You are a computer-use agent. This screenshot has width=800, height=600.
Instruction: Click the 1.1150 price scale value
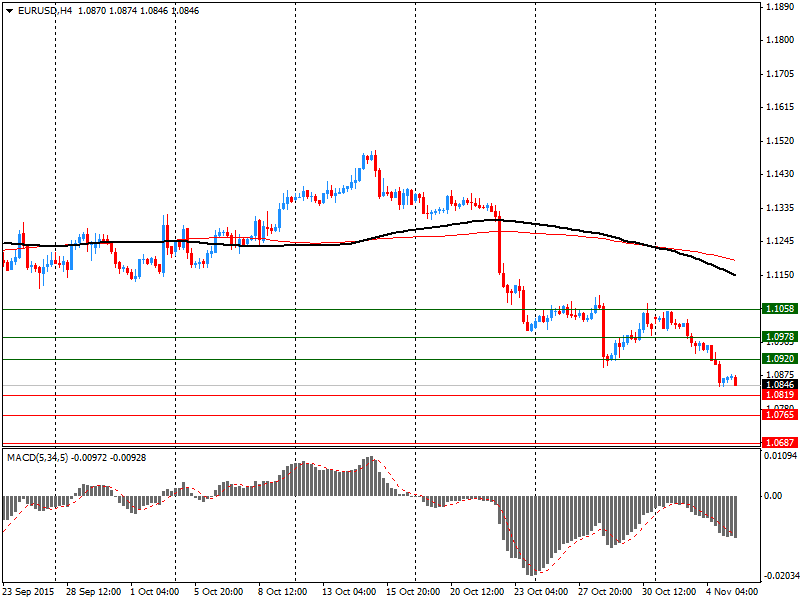[780, 275]
